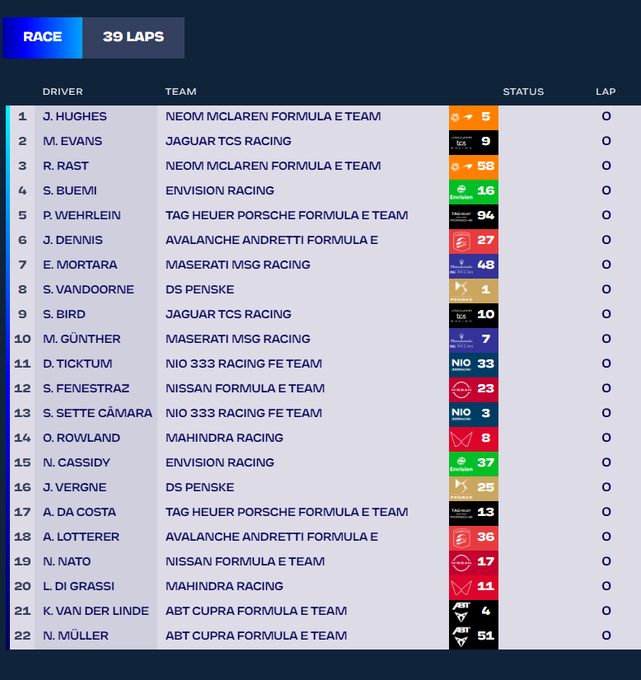Image resolution: width=641 pixels, height=680 pixels.
Task: Click Mahindra Racing in Rowland row
Action: click(x=224, y=438)
